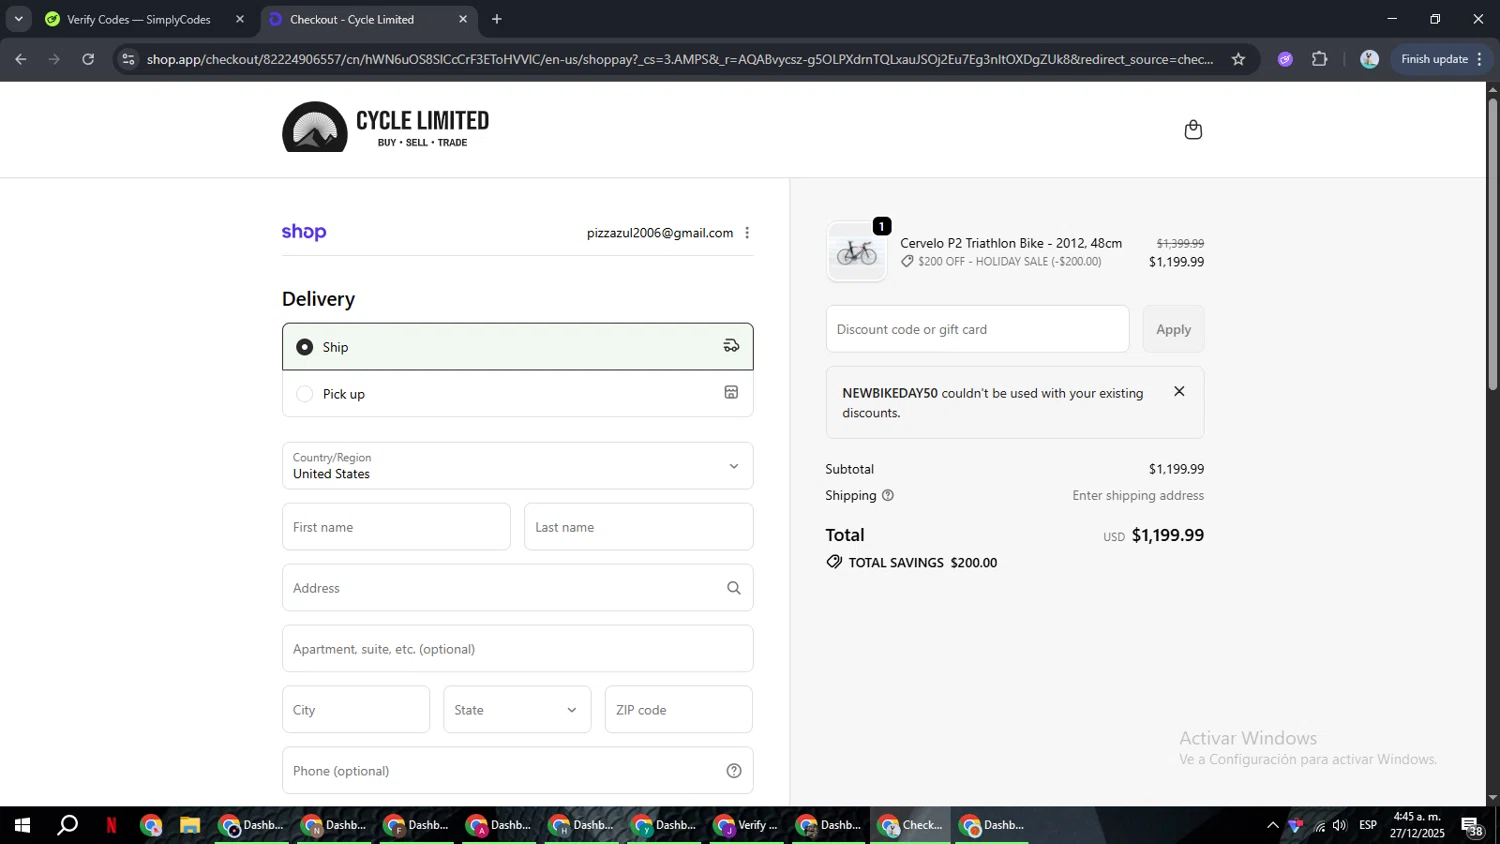Click the TOTAL SAVINGS $200.00 text

coord(922,563)
